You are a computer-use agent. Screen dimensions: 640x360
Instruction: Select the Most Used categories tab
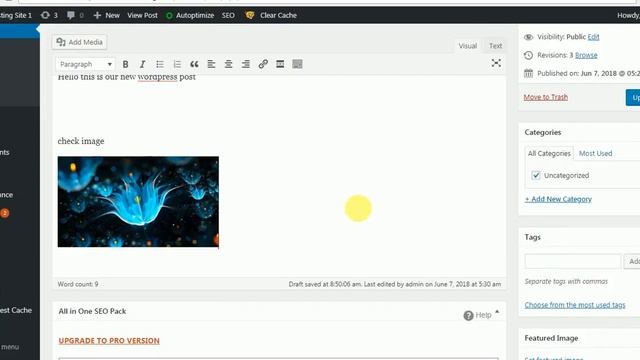596,153
